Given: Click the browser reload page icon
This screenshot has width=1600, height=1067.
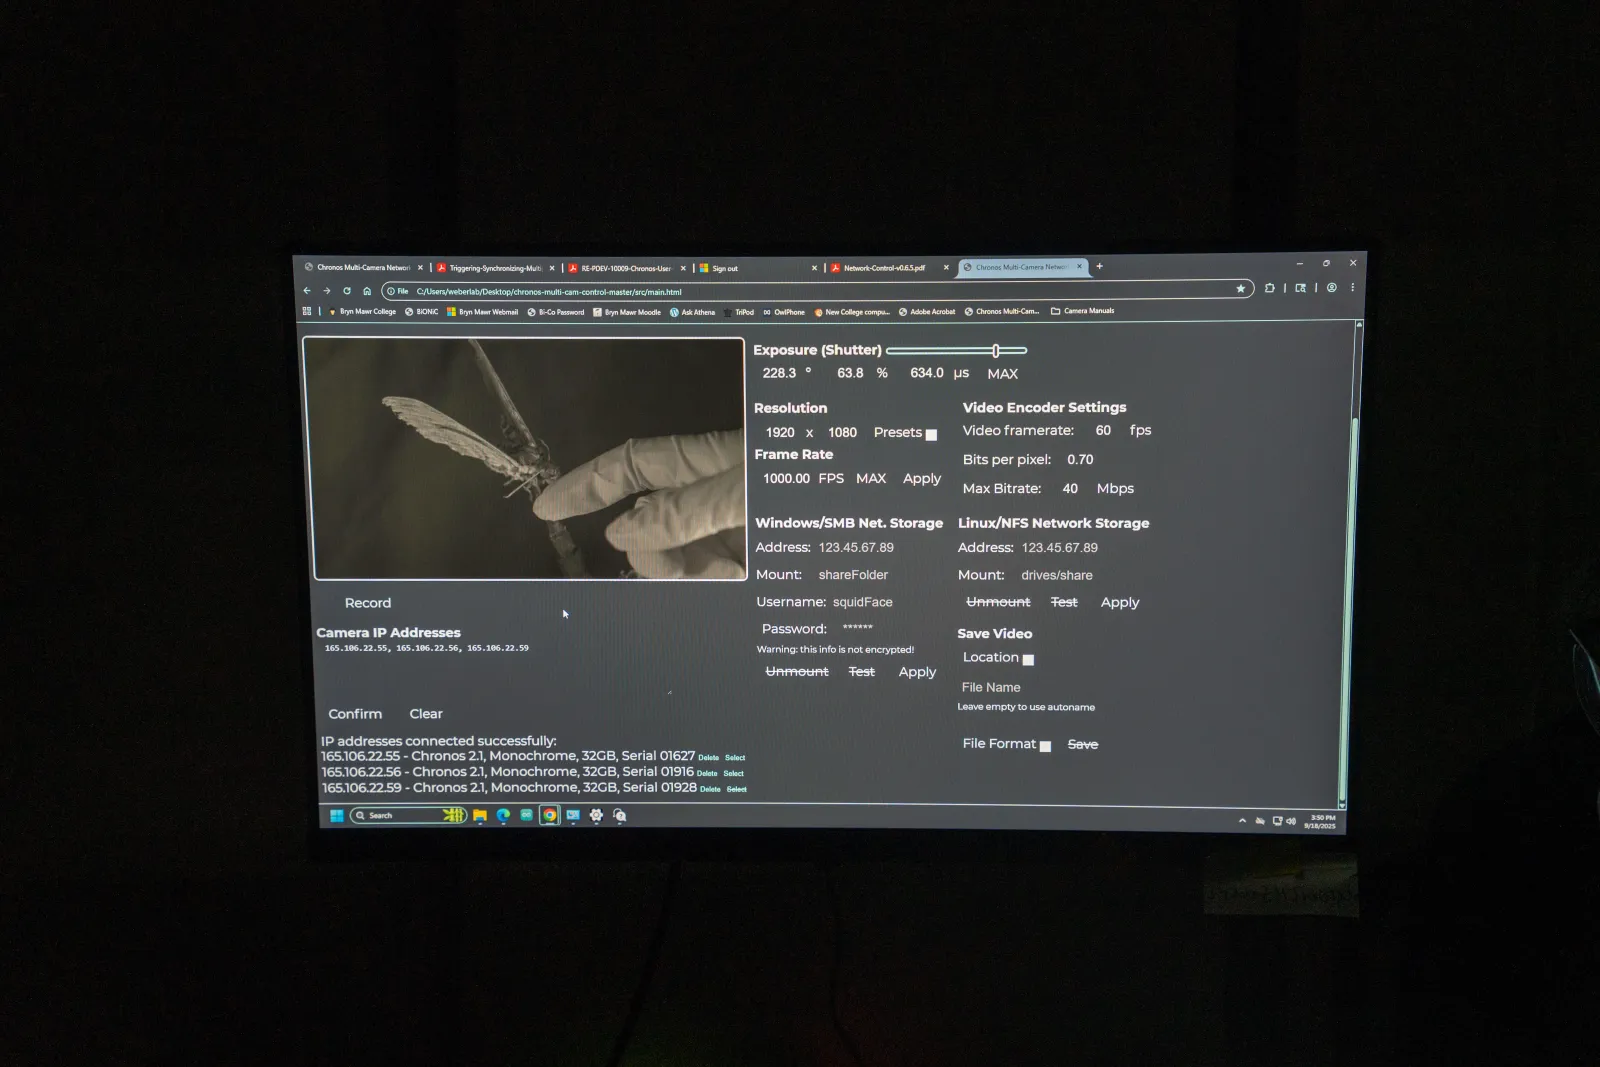Looking at the screenshot, I should click(x=347, y=291).
